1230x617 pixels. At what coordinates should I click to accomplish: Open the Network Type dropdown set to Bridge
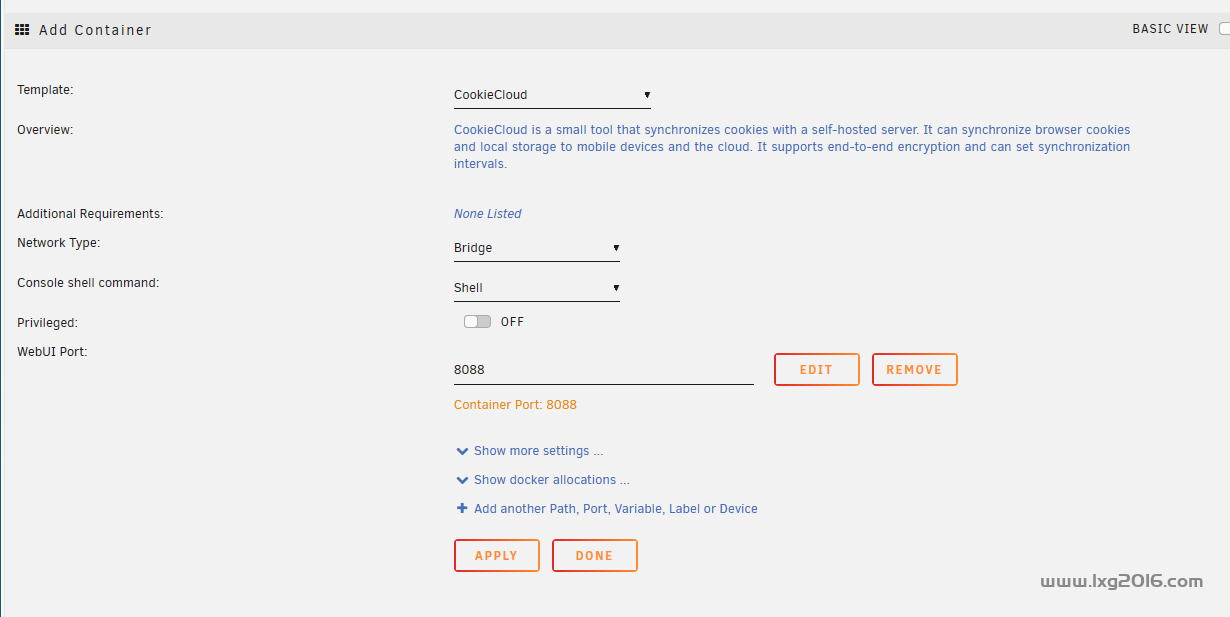coord(537,248)
